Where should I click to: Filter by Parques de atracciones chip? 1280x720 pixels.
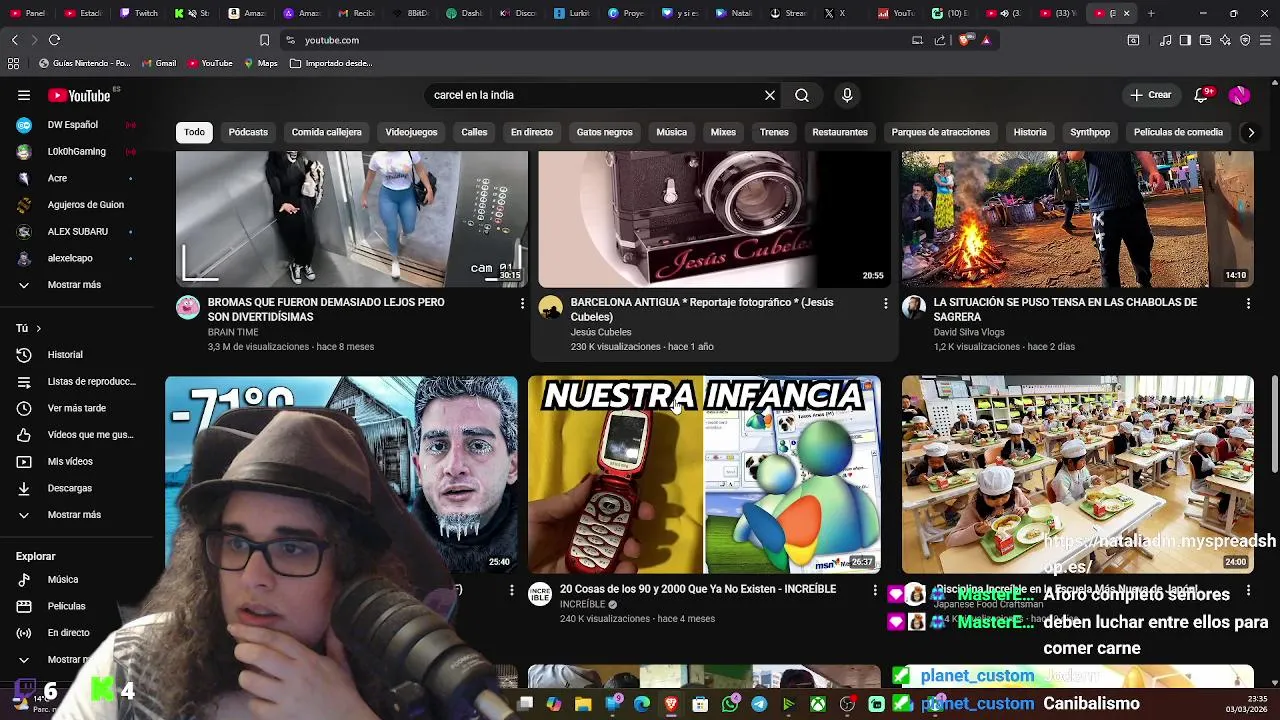tap(940, 132)
